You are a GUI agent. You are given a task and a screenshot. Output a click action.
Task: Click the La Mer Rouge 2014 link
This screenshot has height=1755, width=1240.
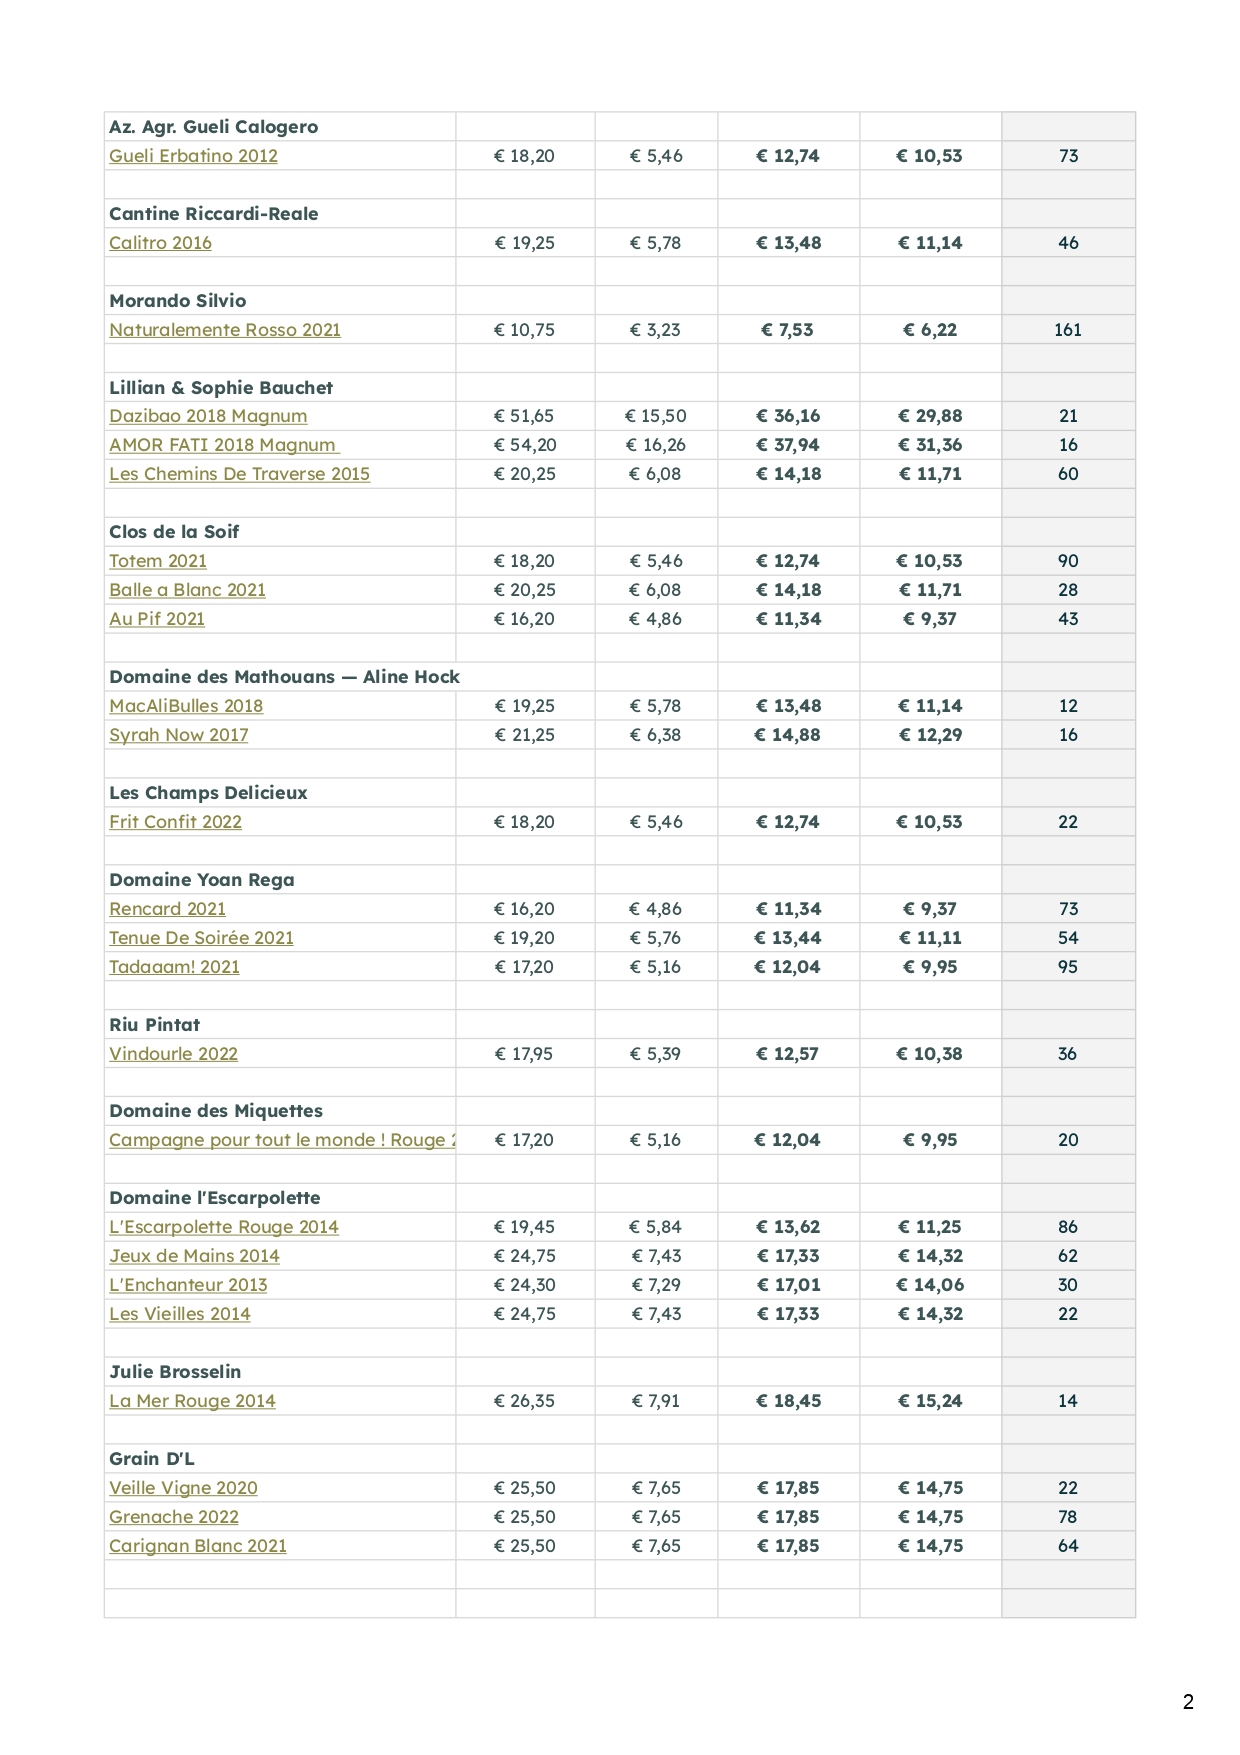point(192,1401)
